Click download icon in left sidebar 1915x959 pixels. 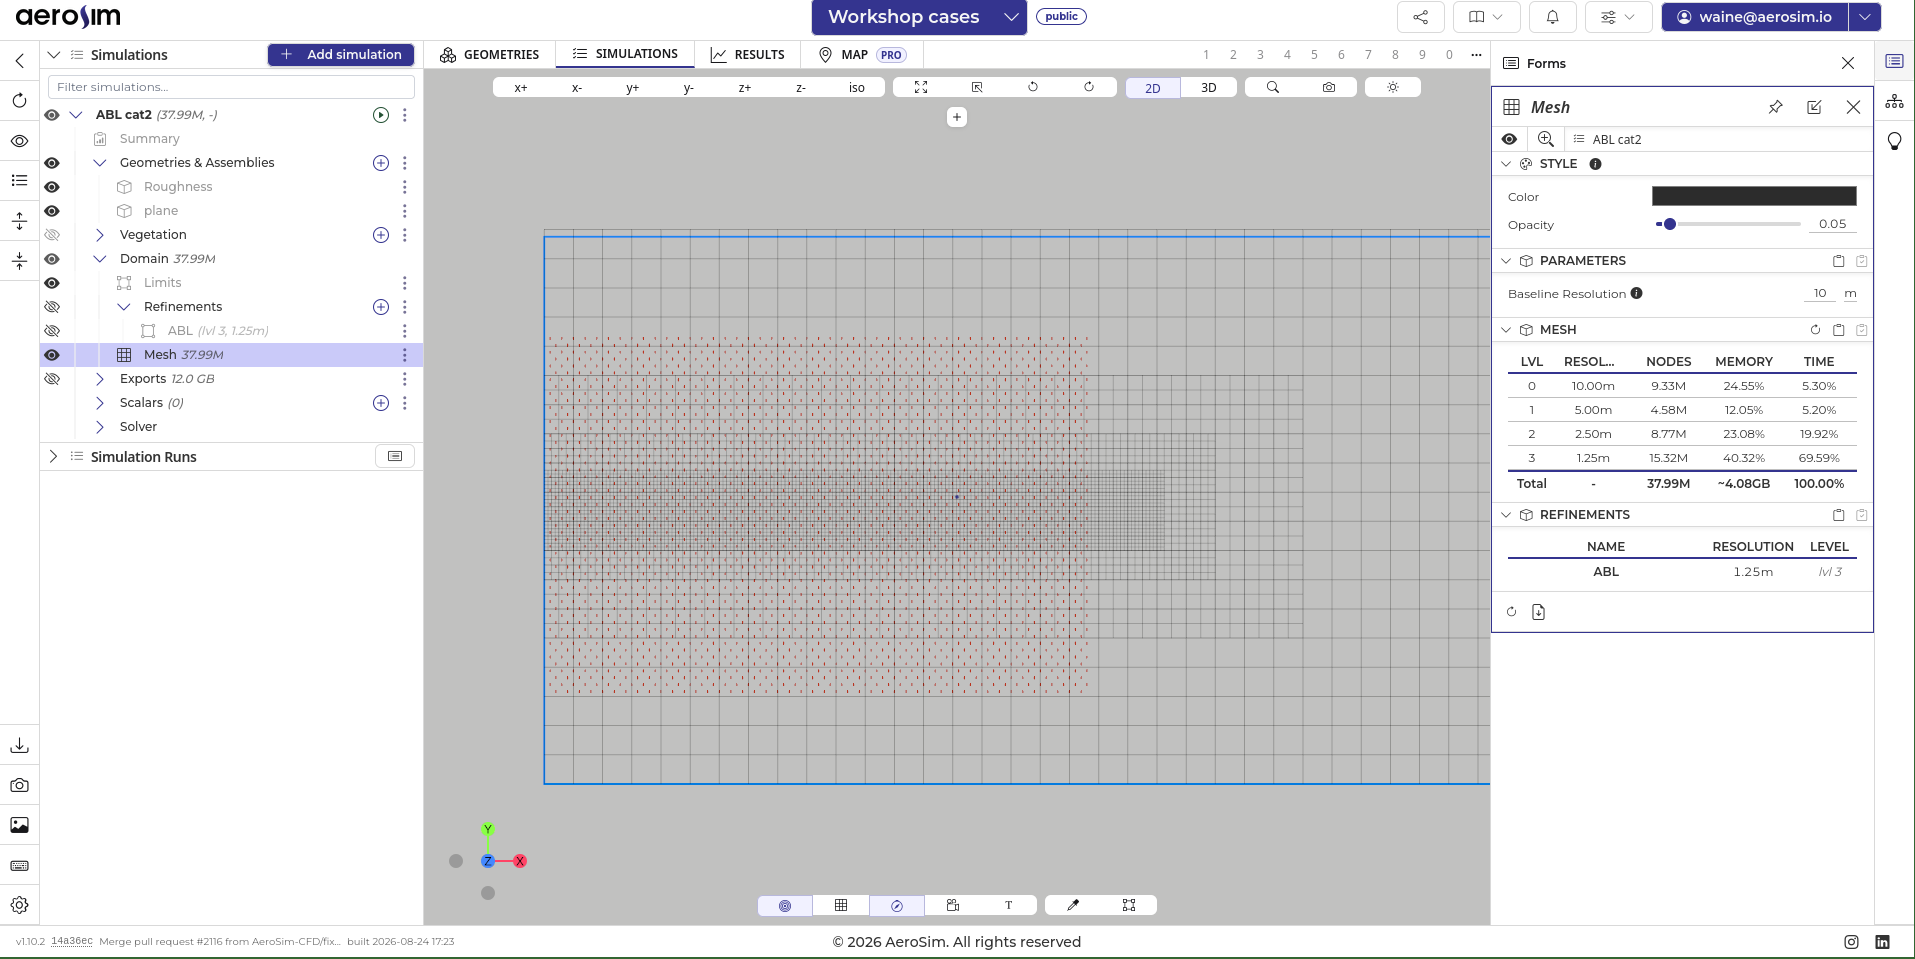coord(19,745)
